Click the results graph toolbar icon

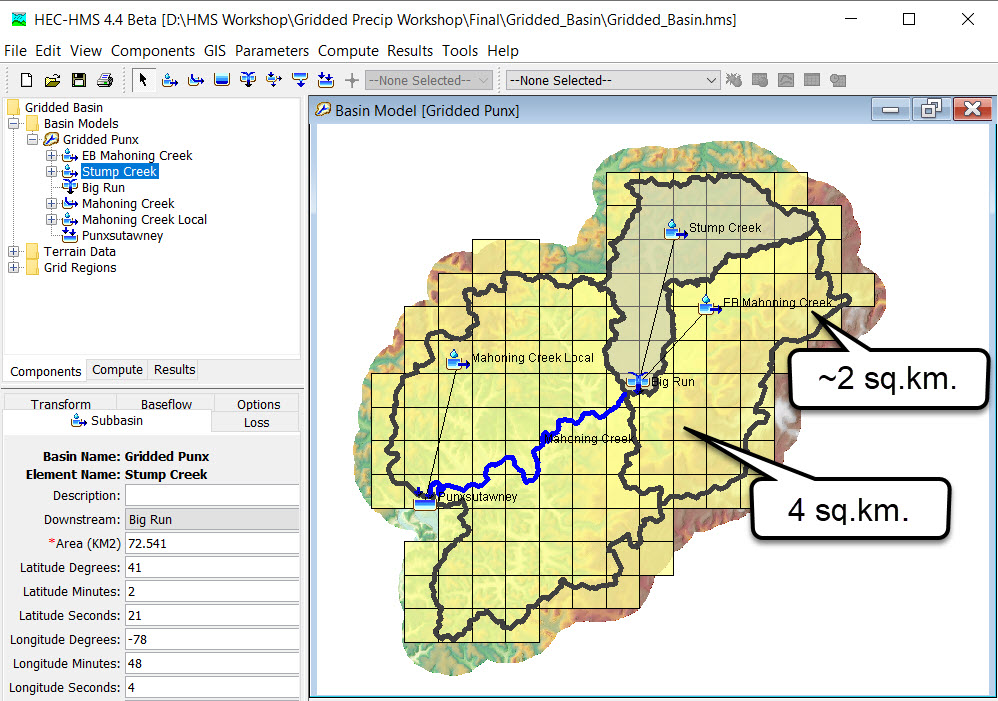tap(786, 80)
